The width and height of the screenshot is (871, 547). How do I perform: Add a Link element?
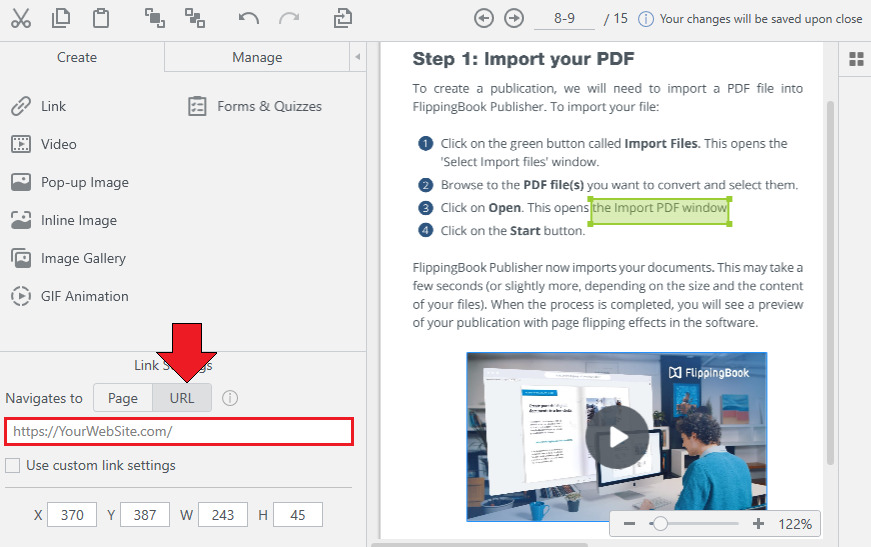[38, 106]
